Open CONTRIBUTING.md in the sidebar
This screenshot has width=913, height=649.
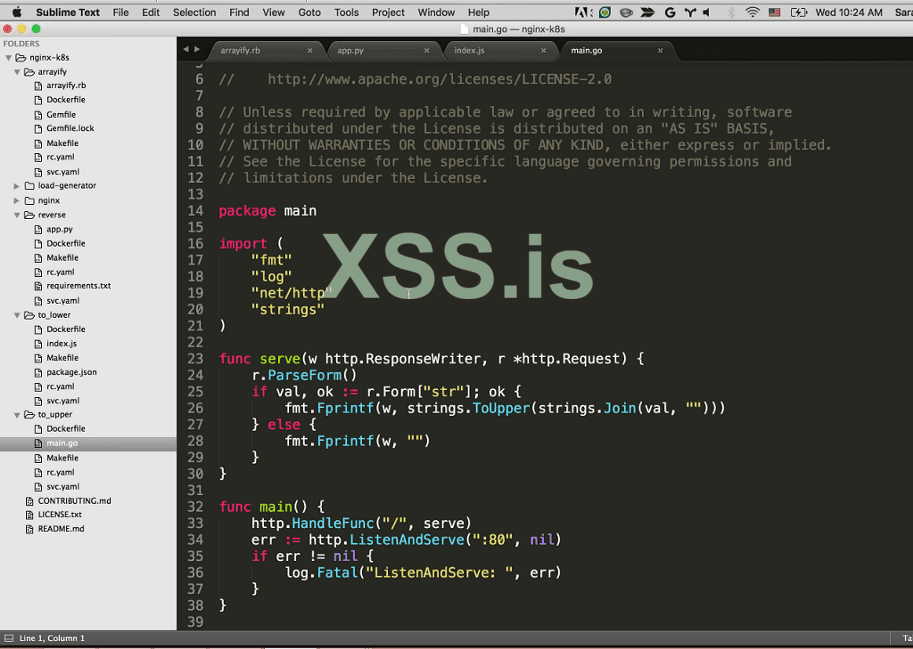(x=75, y=501)
